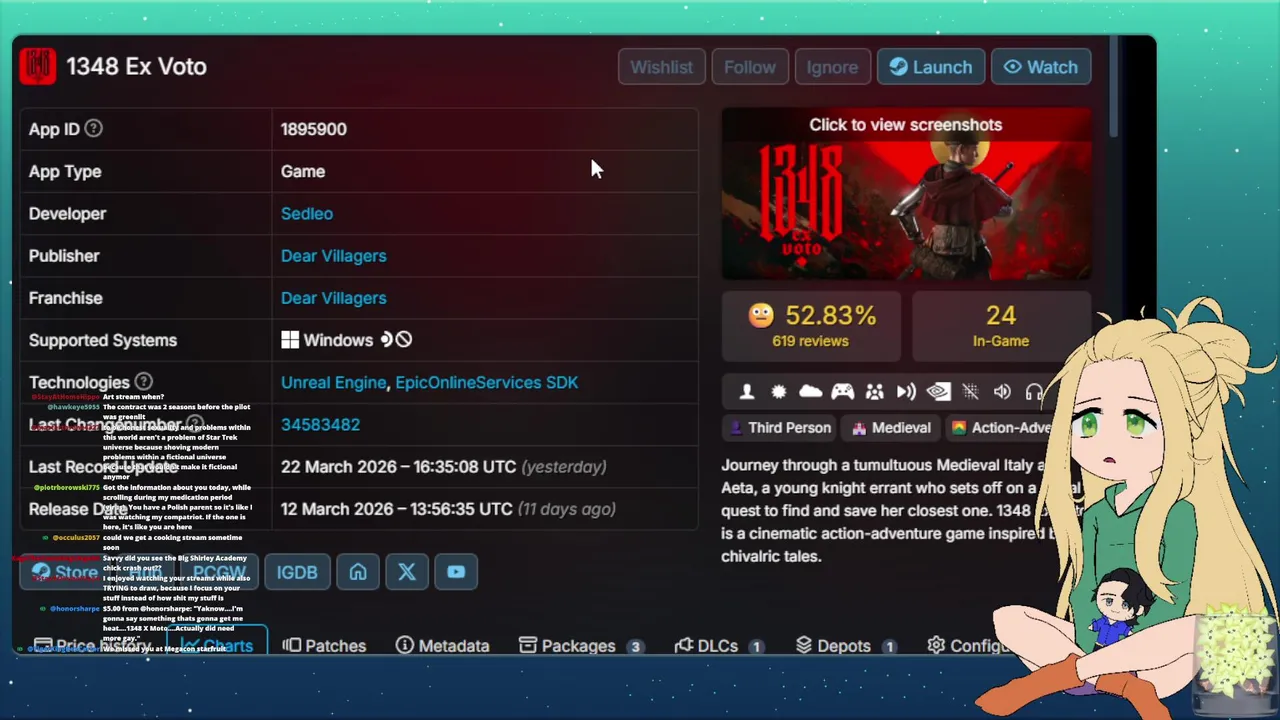The width and height of the screenshot is (1280, 720).
Task: Click the 1348 Ex Voto app logo
Action: click(38, 66)
